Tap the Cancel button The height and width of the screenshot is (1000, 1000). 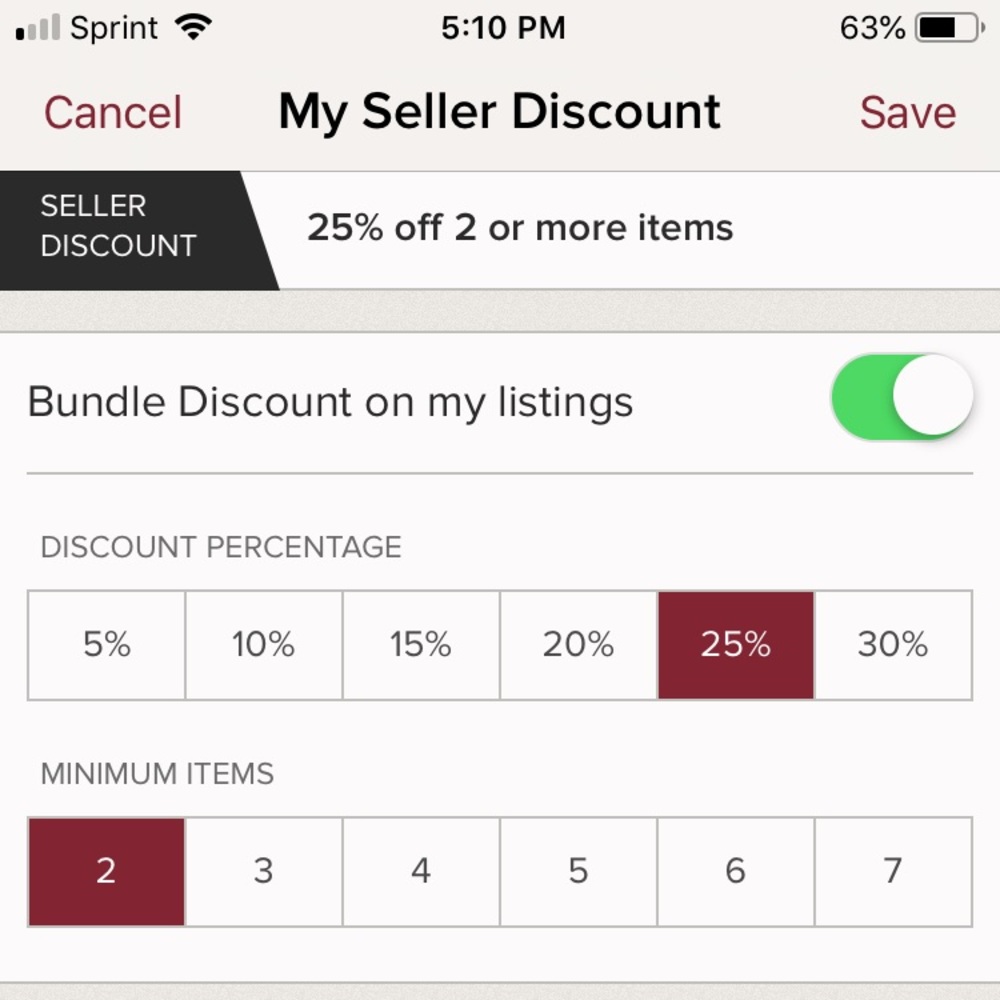click(x=113, y=112)
